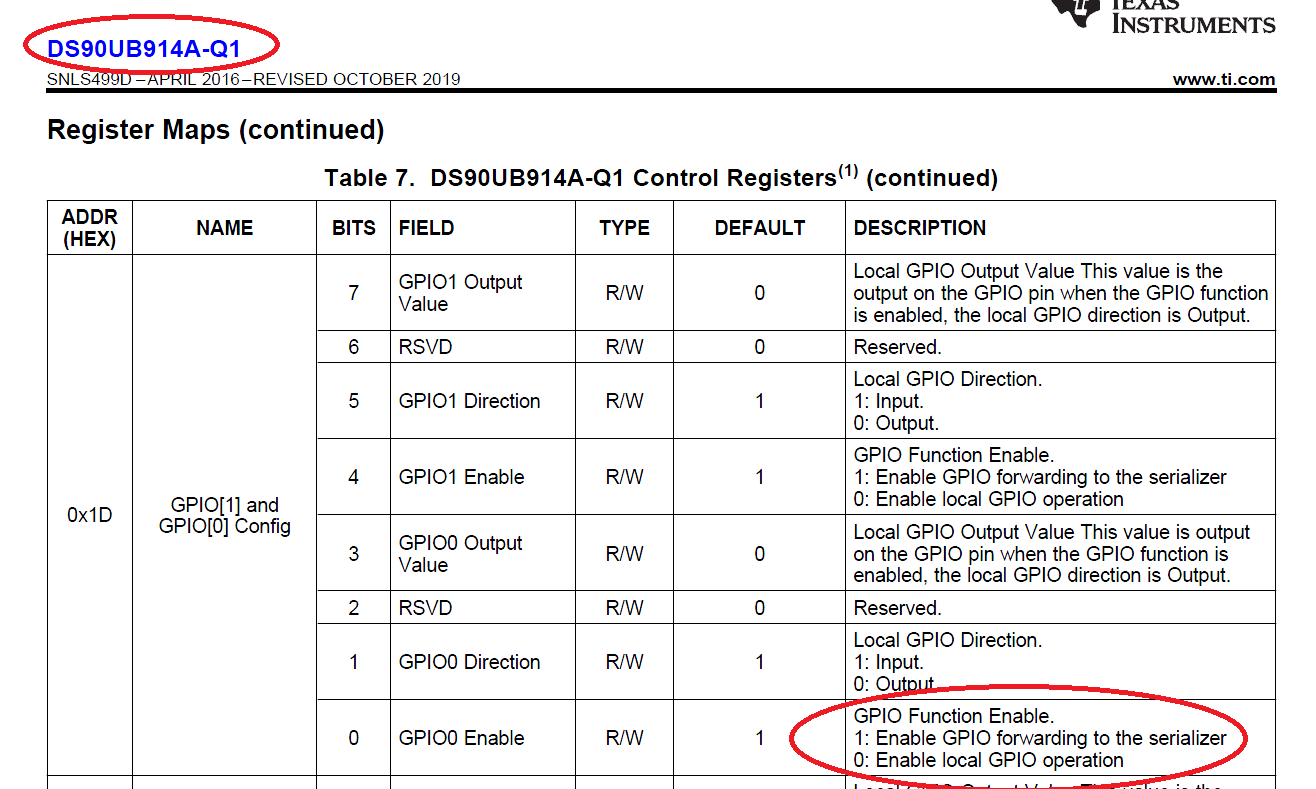The image size is (1316, 789).
Task: Select the GPIO[1] and GPIO[0] Config name
Action: point(222,516)
